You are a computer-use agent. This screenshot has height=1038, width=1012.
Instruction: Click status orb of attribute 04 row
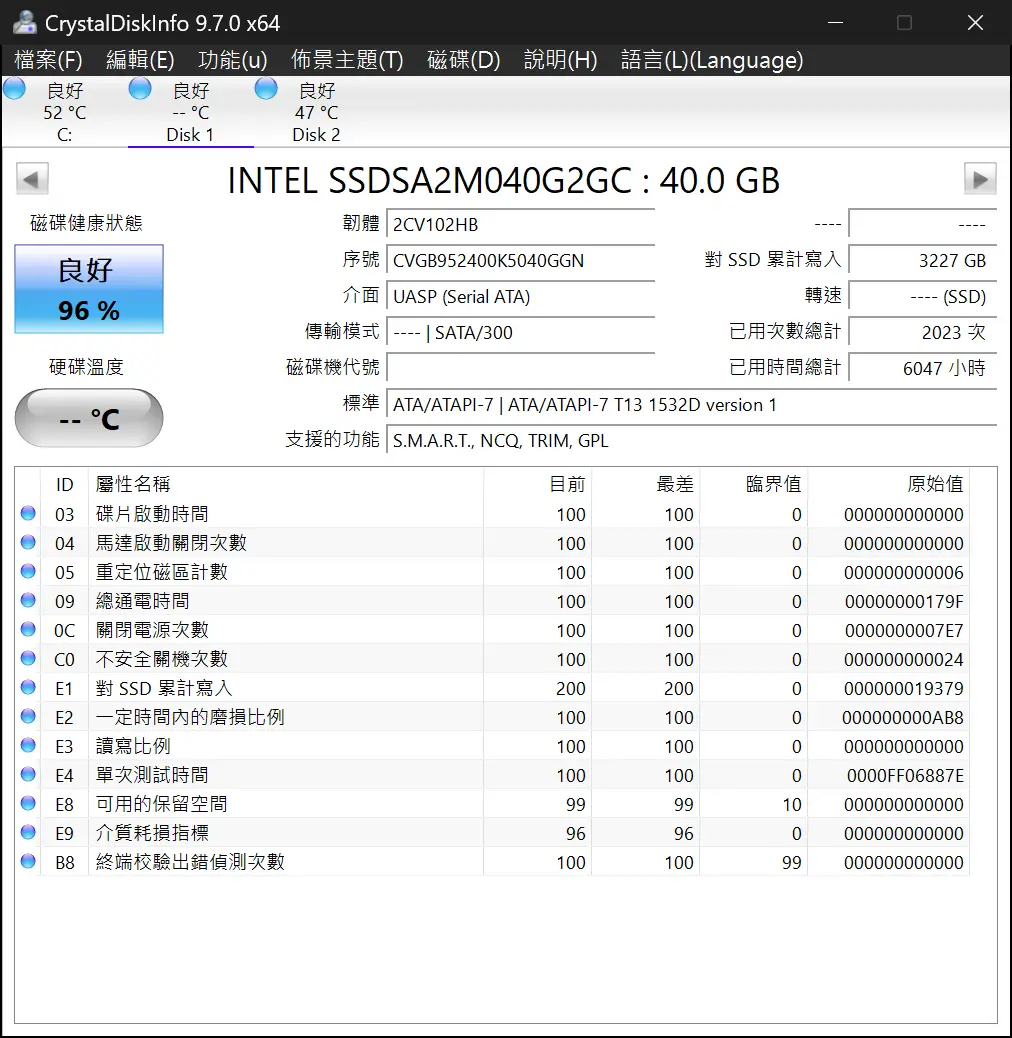28,542
